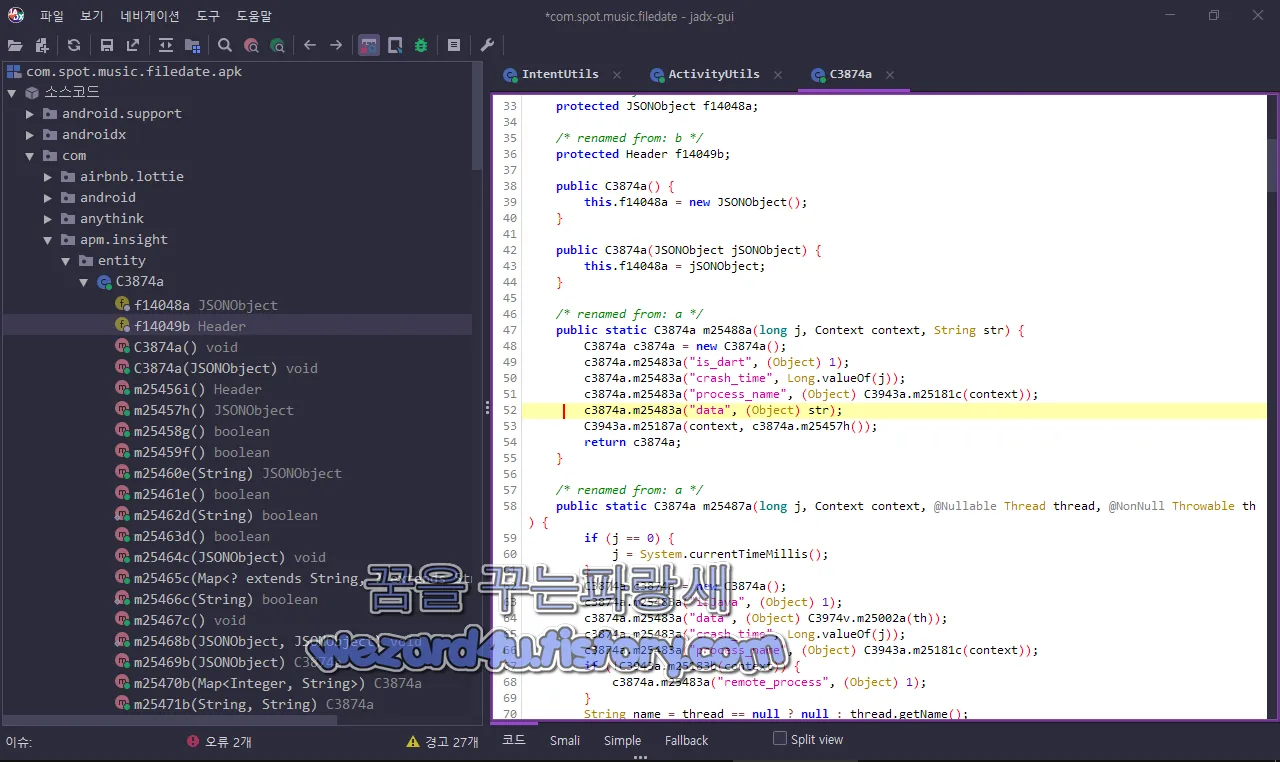Open comment search with green magnifier icon
Image resolution: width=1280 pixels, height=762 pixels.
tap(277, 45)
